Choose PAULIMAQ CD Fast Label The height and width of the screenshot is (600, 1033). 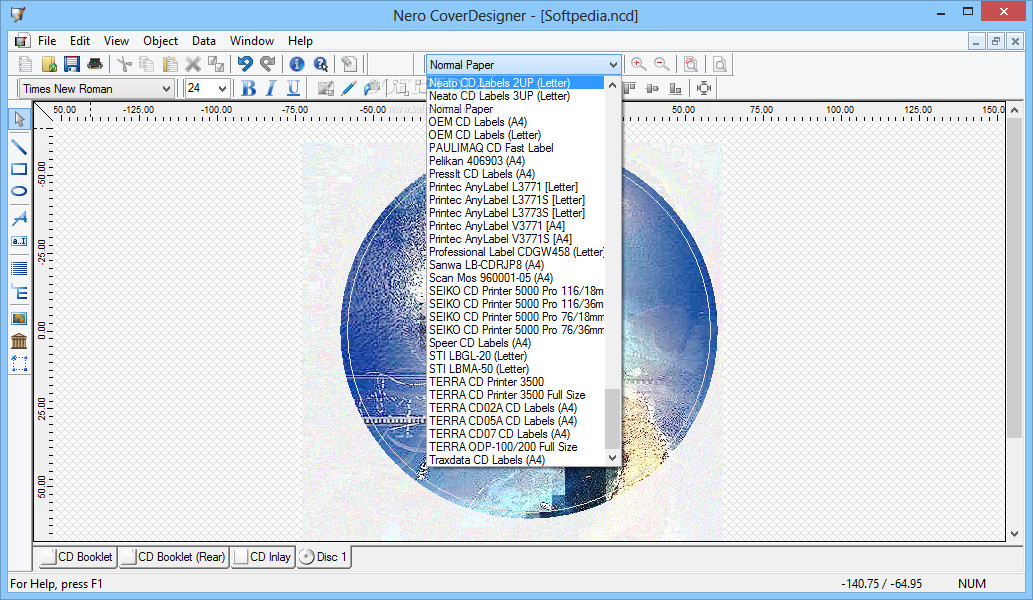point(515,148)
